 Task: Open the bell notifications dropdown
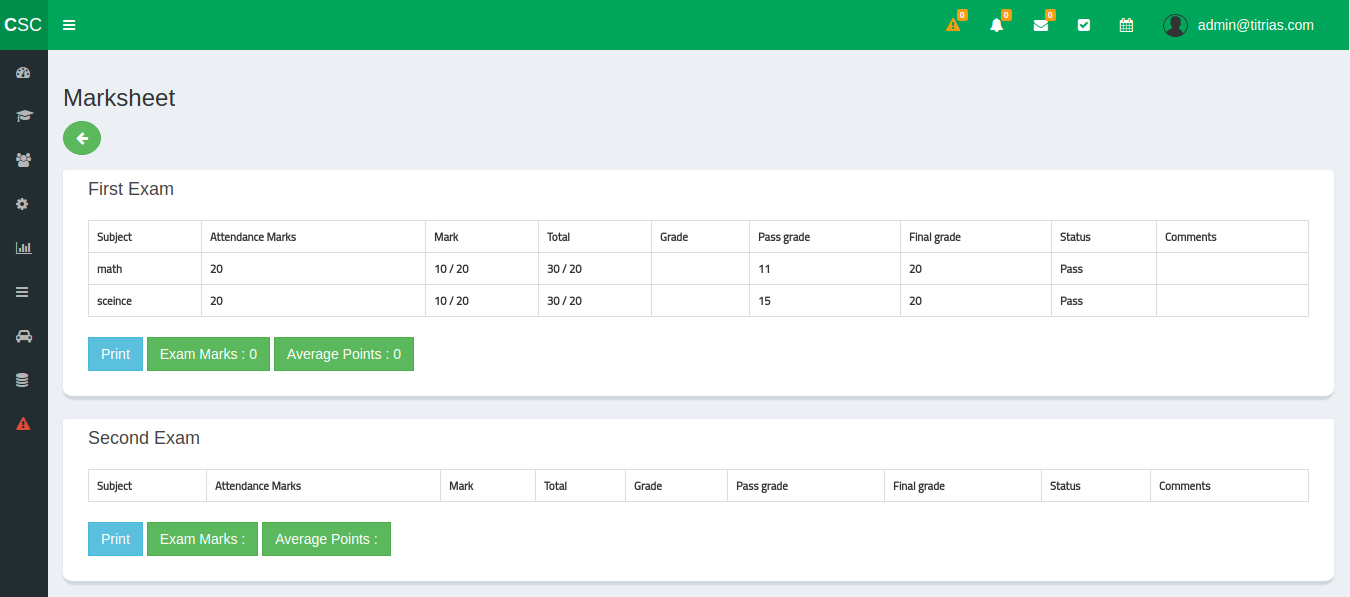point(997,25)
